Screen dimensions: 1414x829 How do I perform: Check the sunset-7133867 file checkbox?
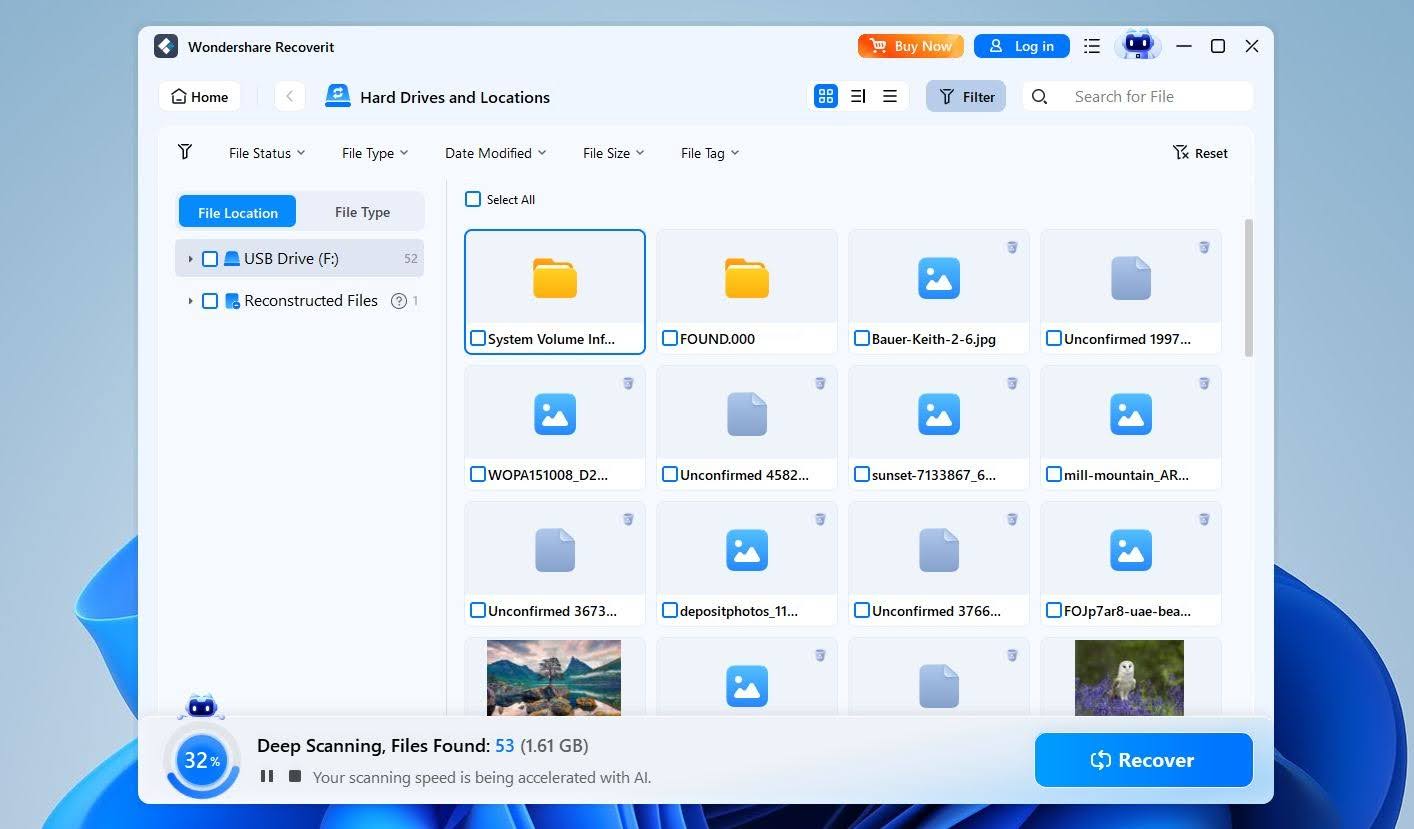coord(862,474)
